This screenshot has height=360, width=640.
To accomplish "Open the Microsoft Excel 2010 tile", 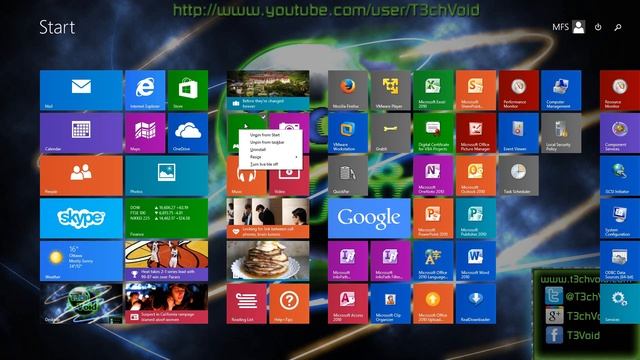I will point(433,90).
